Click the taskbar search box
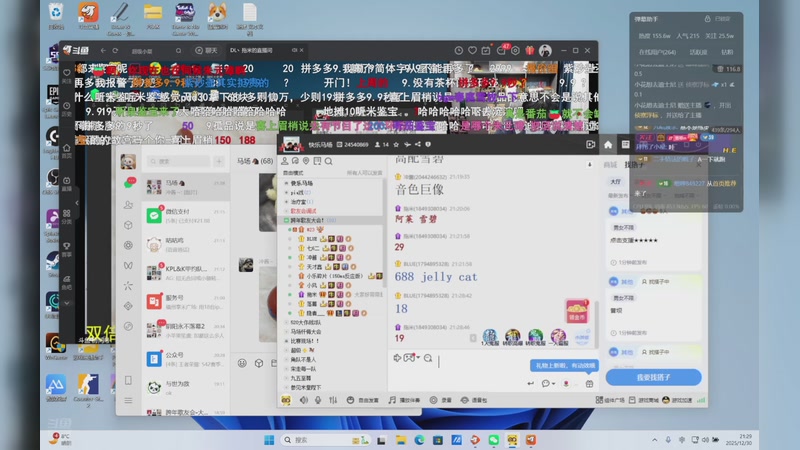This screenshot has width=800, height=450. click(x=326, y=440)
